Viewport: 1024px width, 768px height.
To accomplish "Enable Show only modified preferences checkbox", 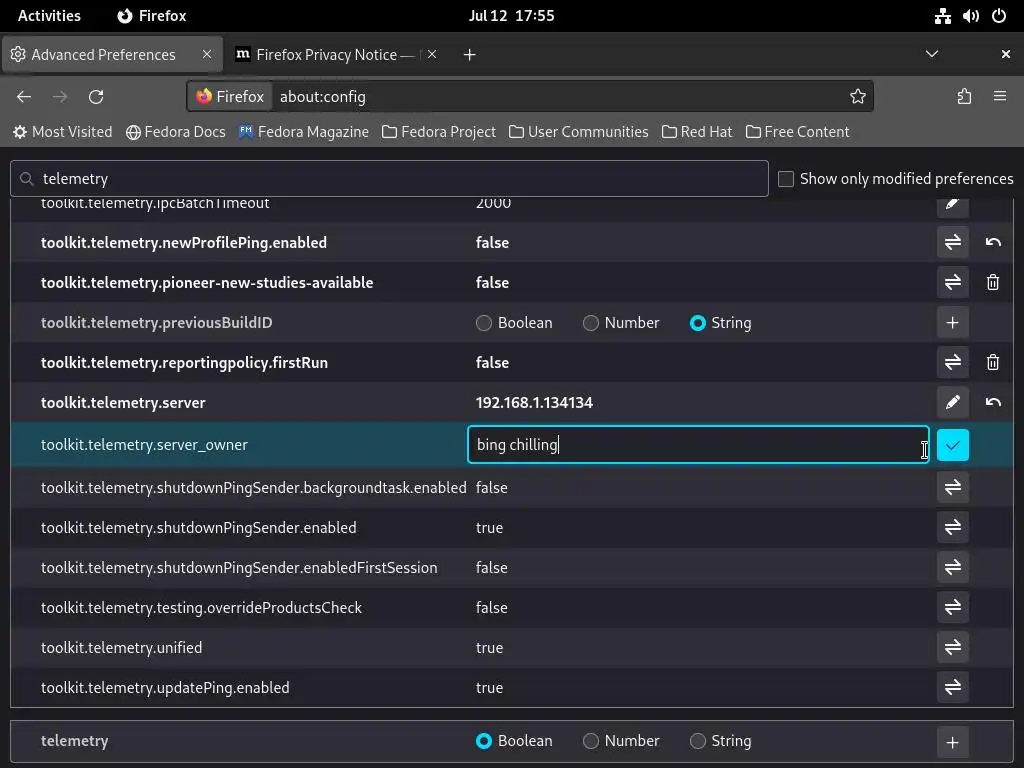I will click(x=786, y=179).
